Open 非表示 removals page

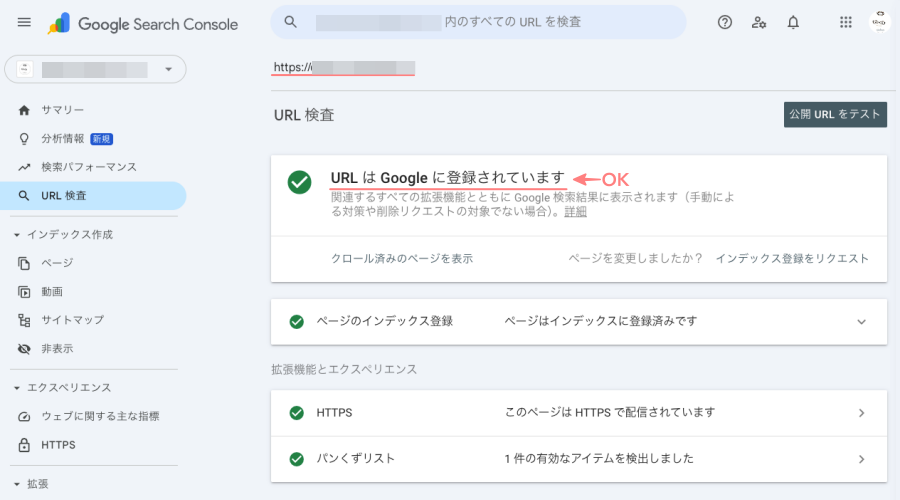click(57, 348)
